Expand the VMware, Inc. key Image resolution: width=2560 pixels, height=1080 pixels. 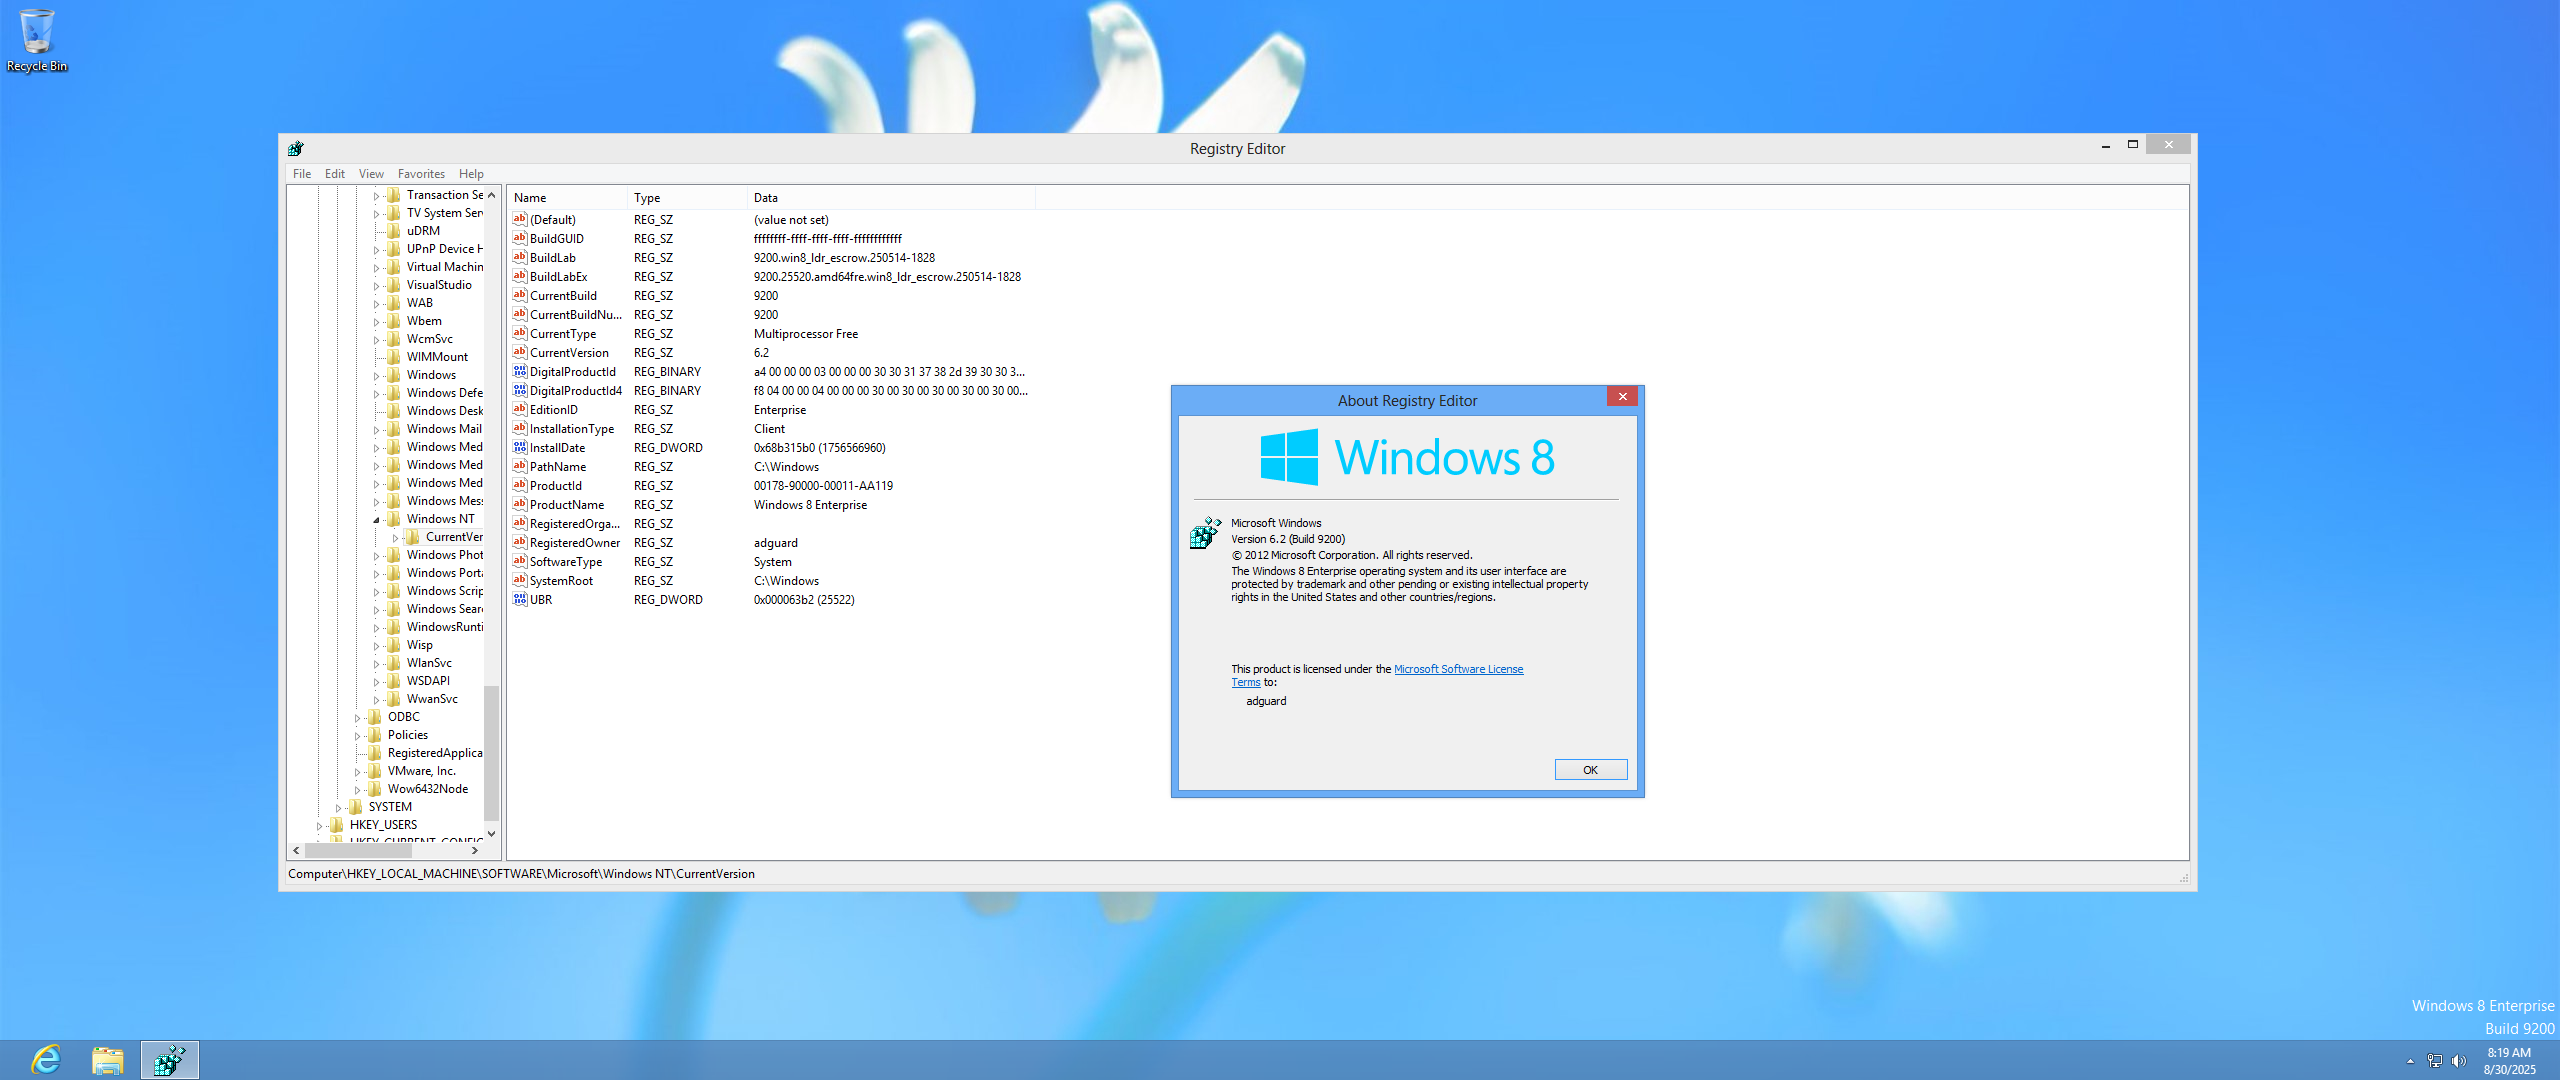[358, 772]
